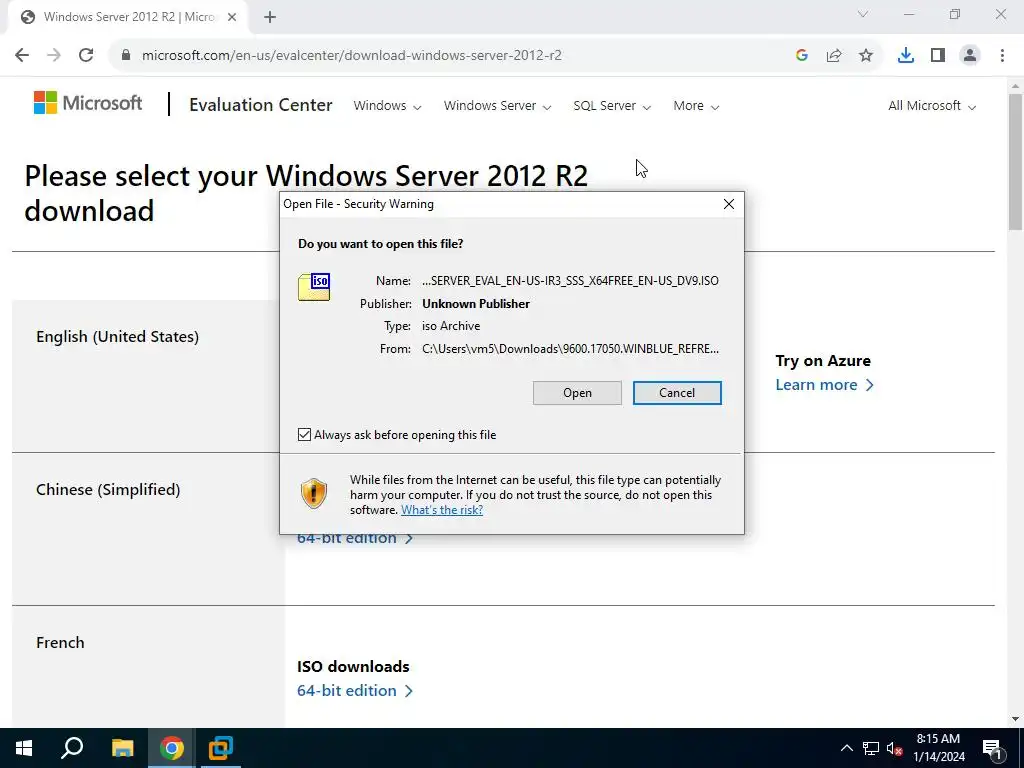
Task: Click the scrollbar down arrow
Action: pos(1015,719)
